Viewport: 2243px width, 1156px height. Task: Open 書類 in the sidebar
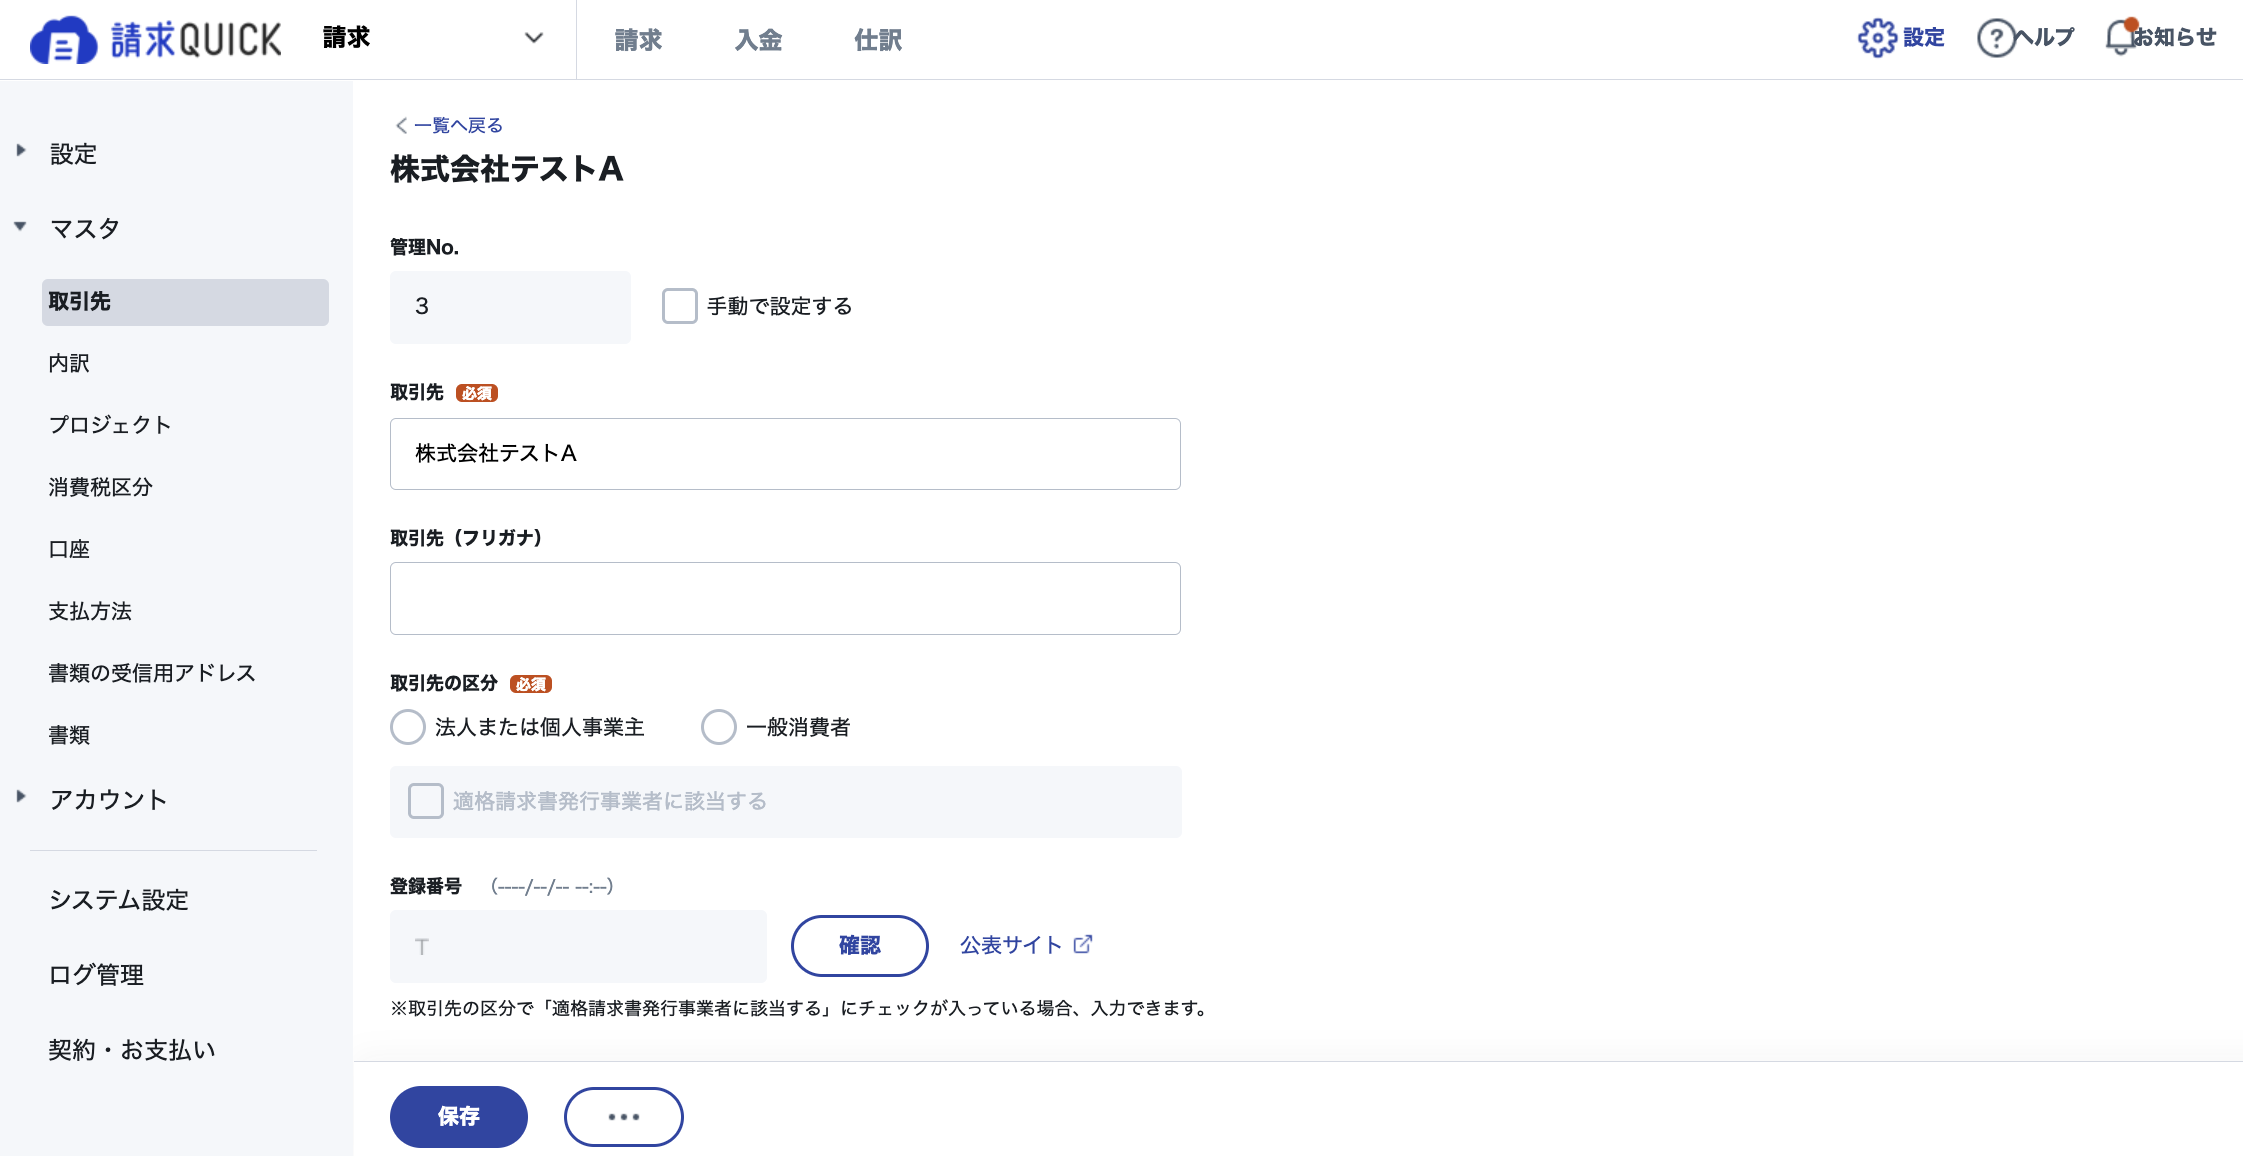coord(69,735)
